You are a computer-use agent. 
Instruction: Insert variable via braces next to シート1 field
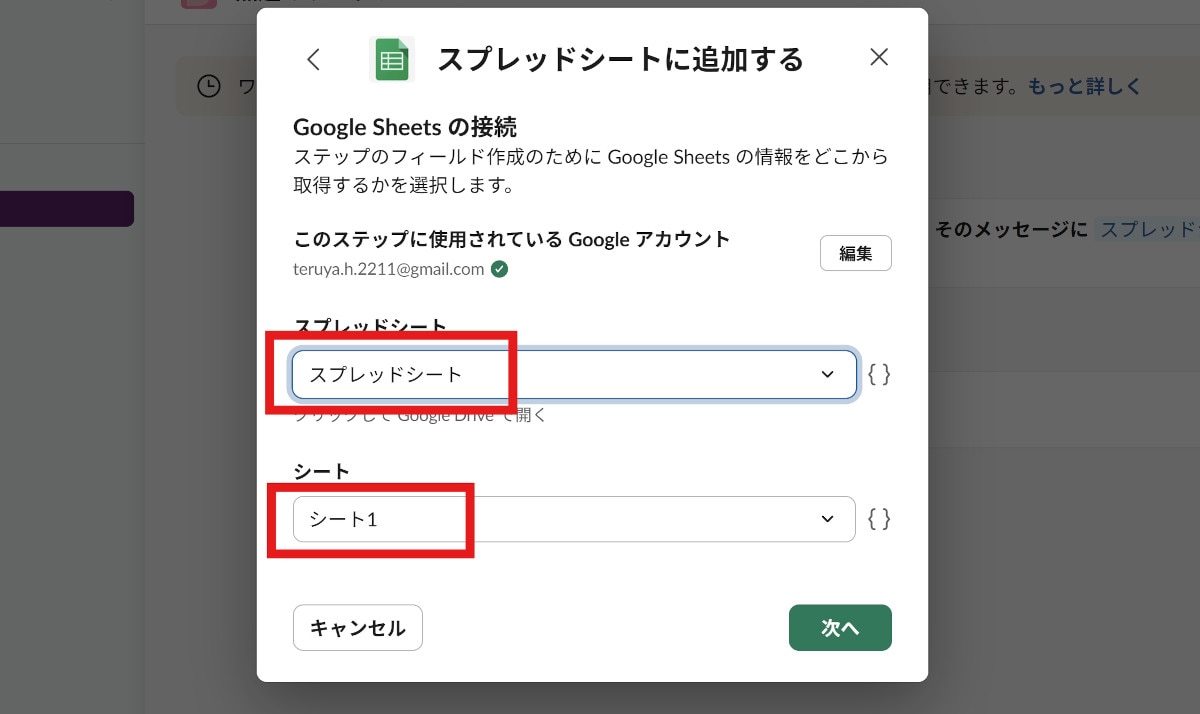[x=879, y=519]
